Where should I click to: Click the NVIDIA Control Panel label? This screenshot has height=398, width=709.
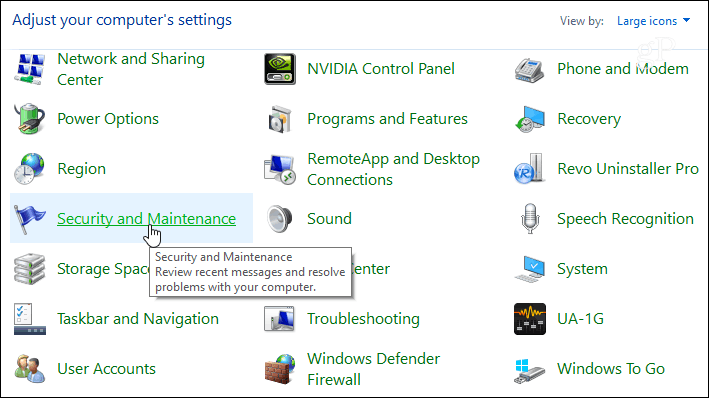pyautogui.click(x=381, y=69)
